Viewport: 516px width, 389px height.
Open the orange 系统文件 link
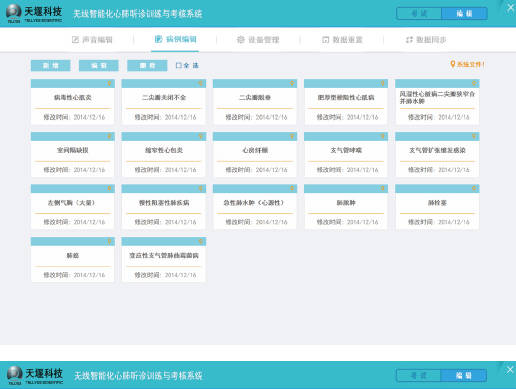pyautogui.click(x=467, y=64)
